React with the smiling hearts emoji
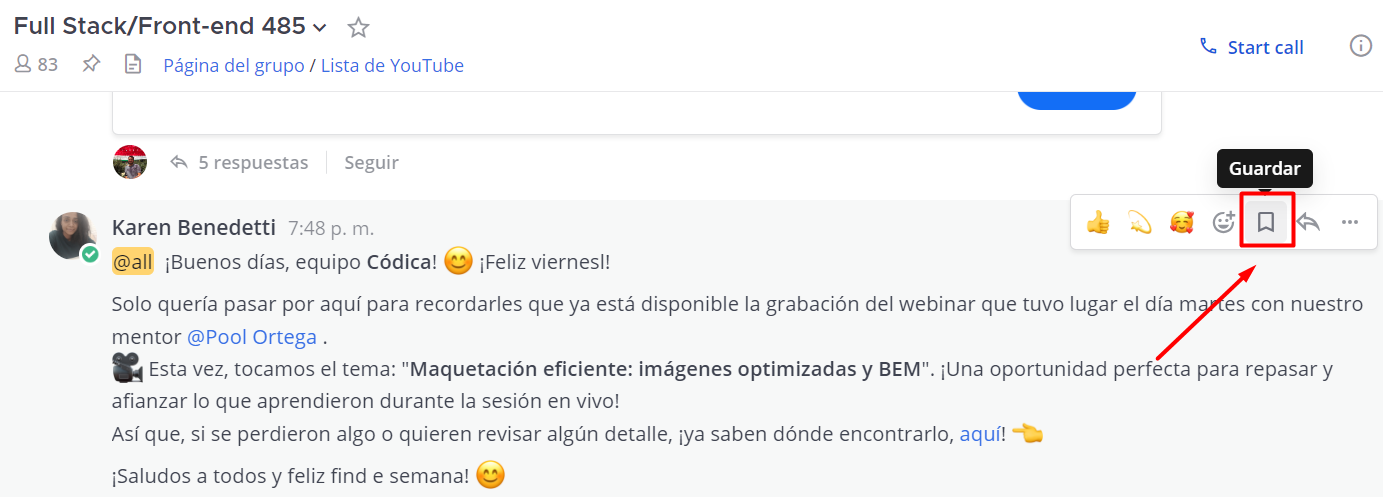This screenshot has width=1383, height=497. click(1182, 222)
